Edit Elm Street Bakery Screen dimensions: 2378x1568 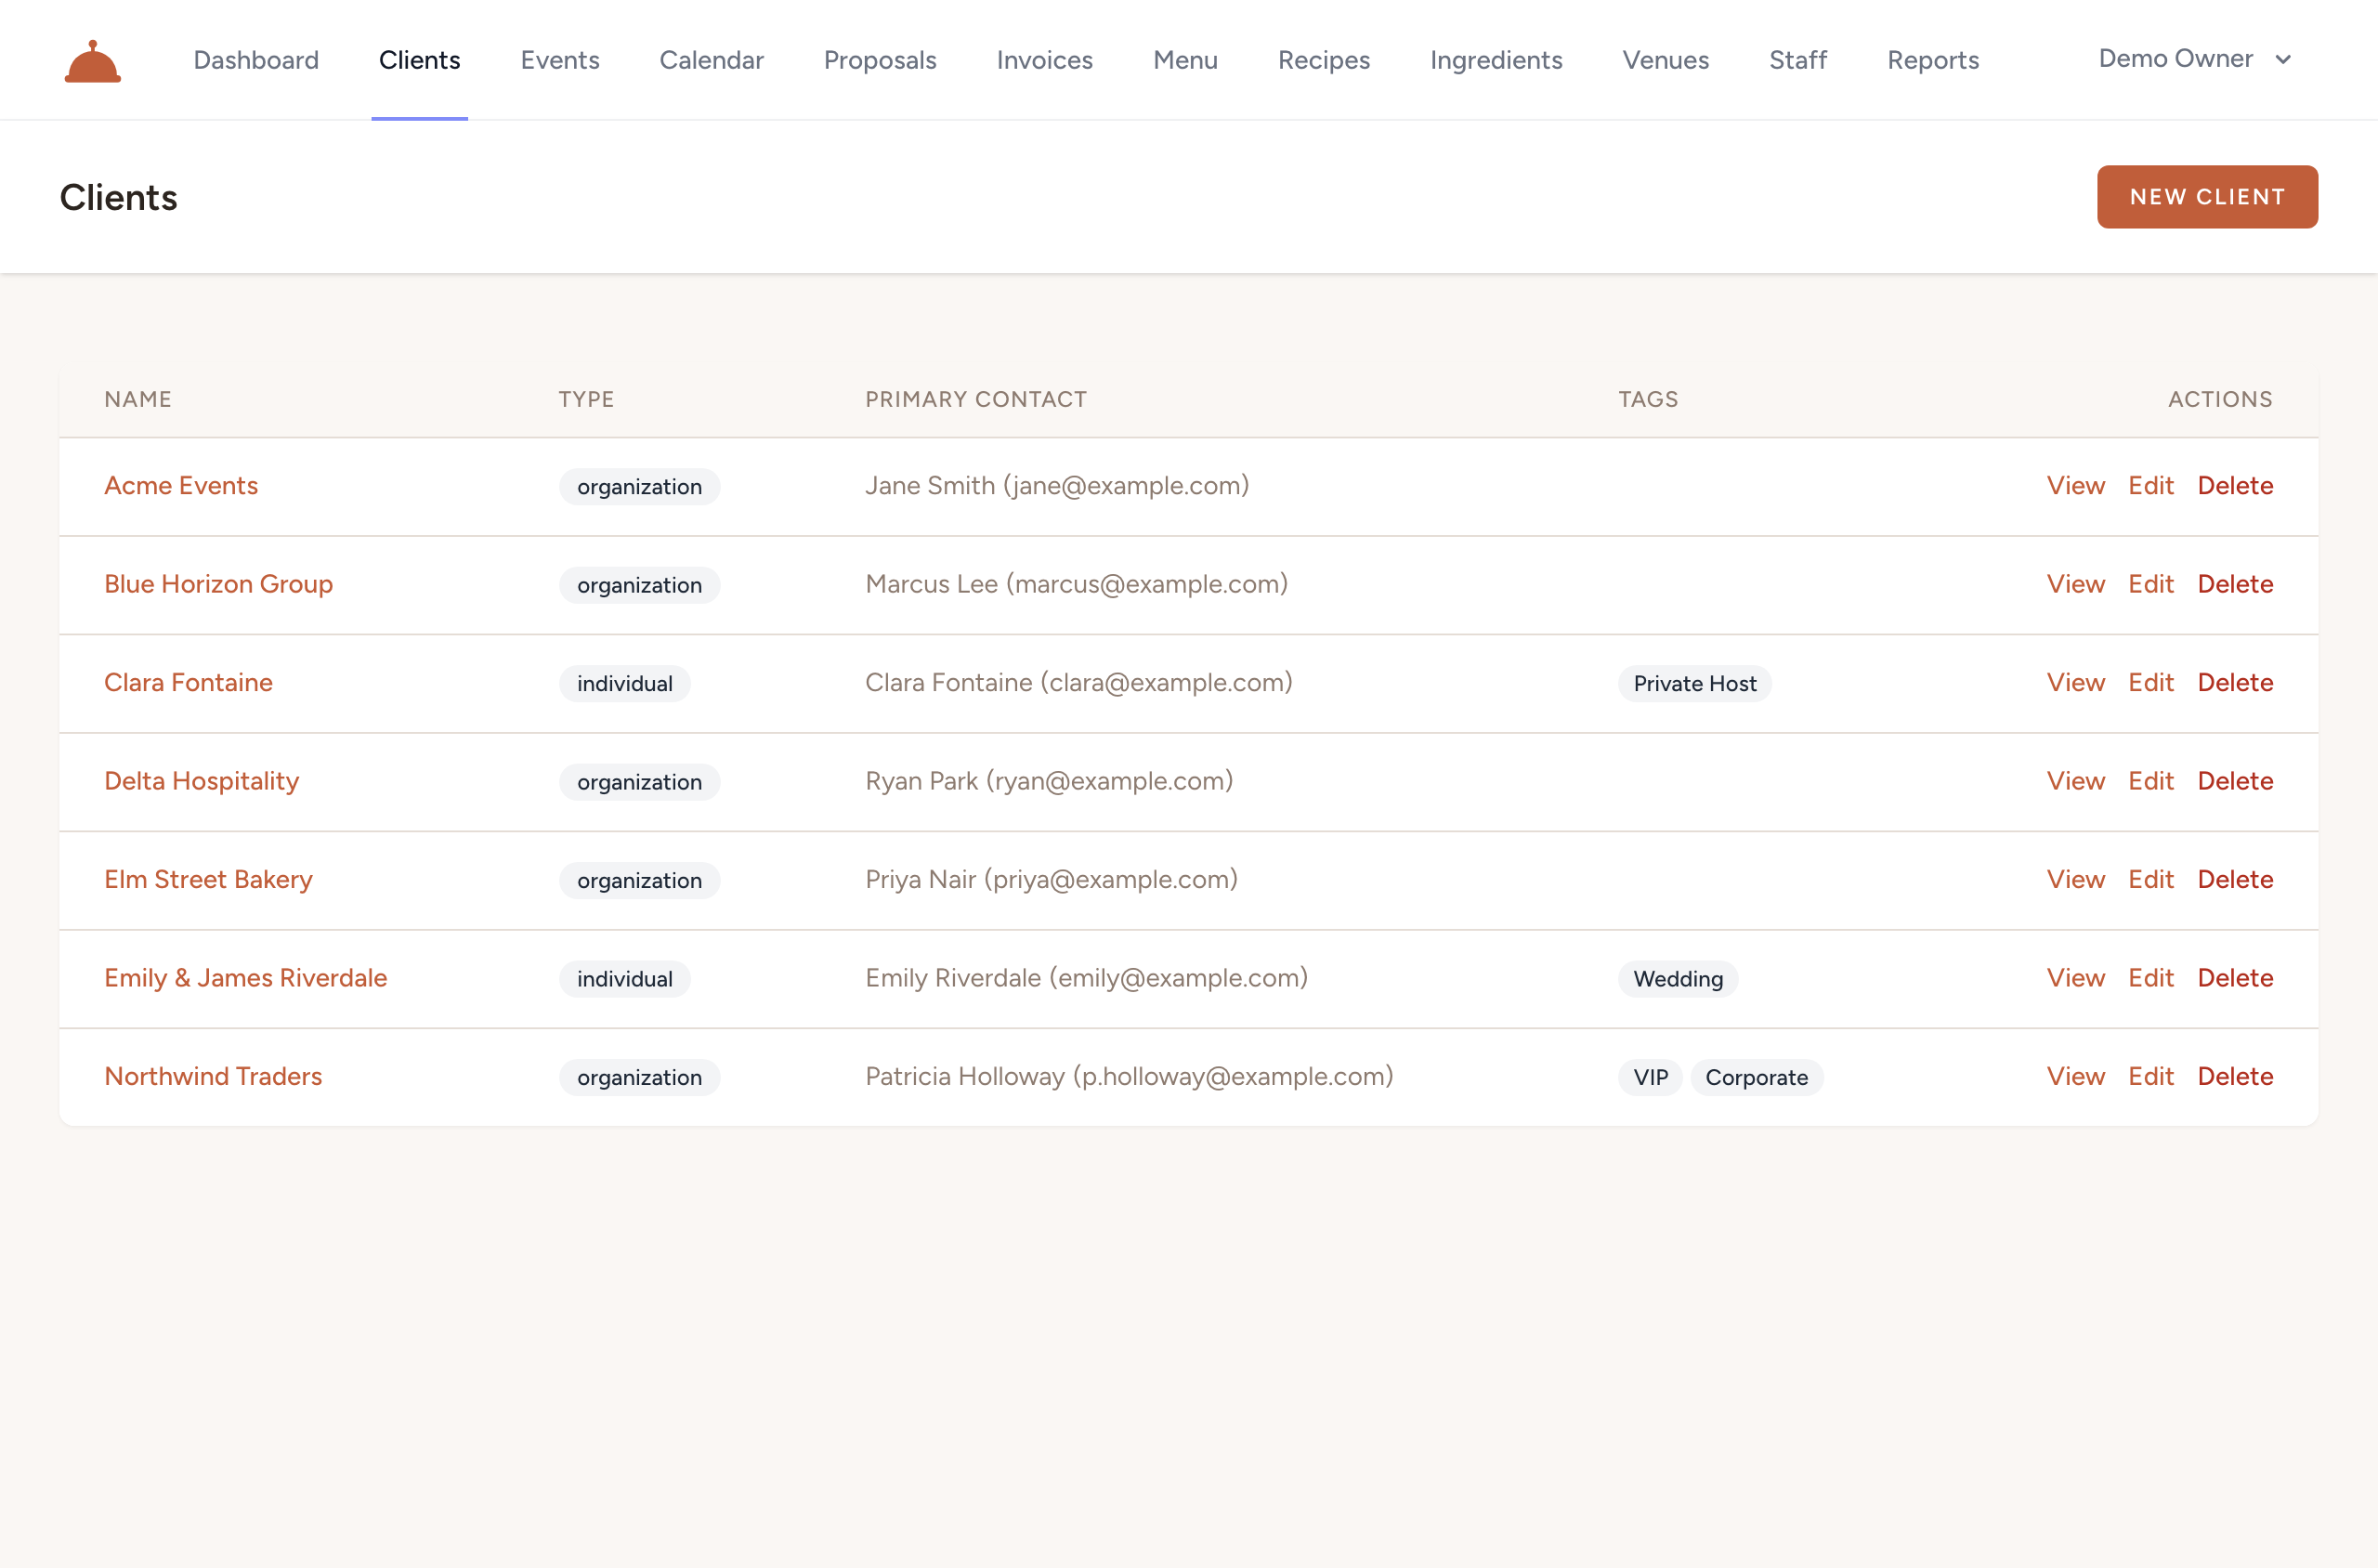coord(2150,880)
